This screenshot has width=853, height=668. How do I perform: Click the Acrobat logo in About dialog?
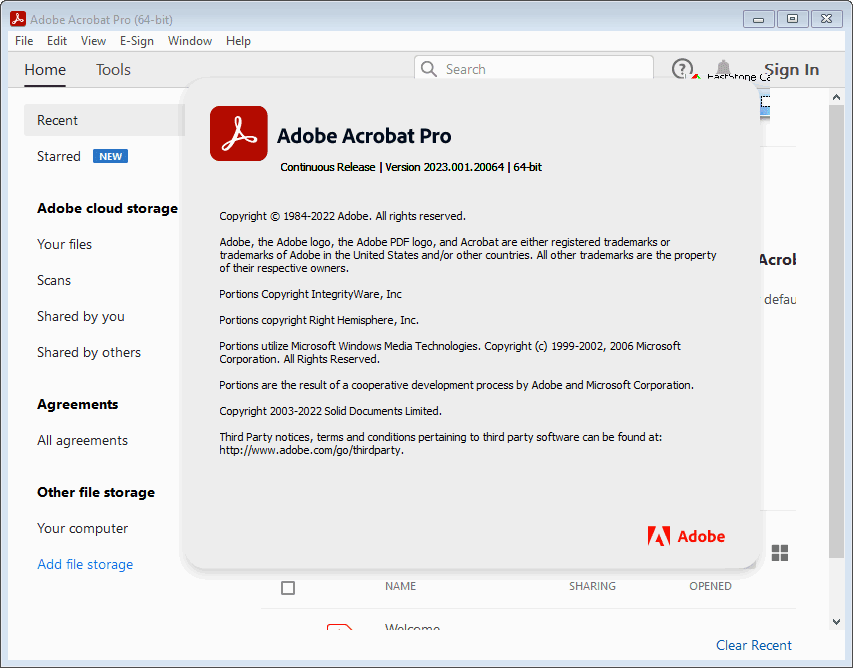tap(239, 133)
